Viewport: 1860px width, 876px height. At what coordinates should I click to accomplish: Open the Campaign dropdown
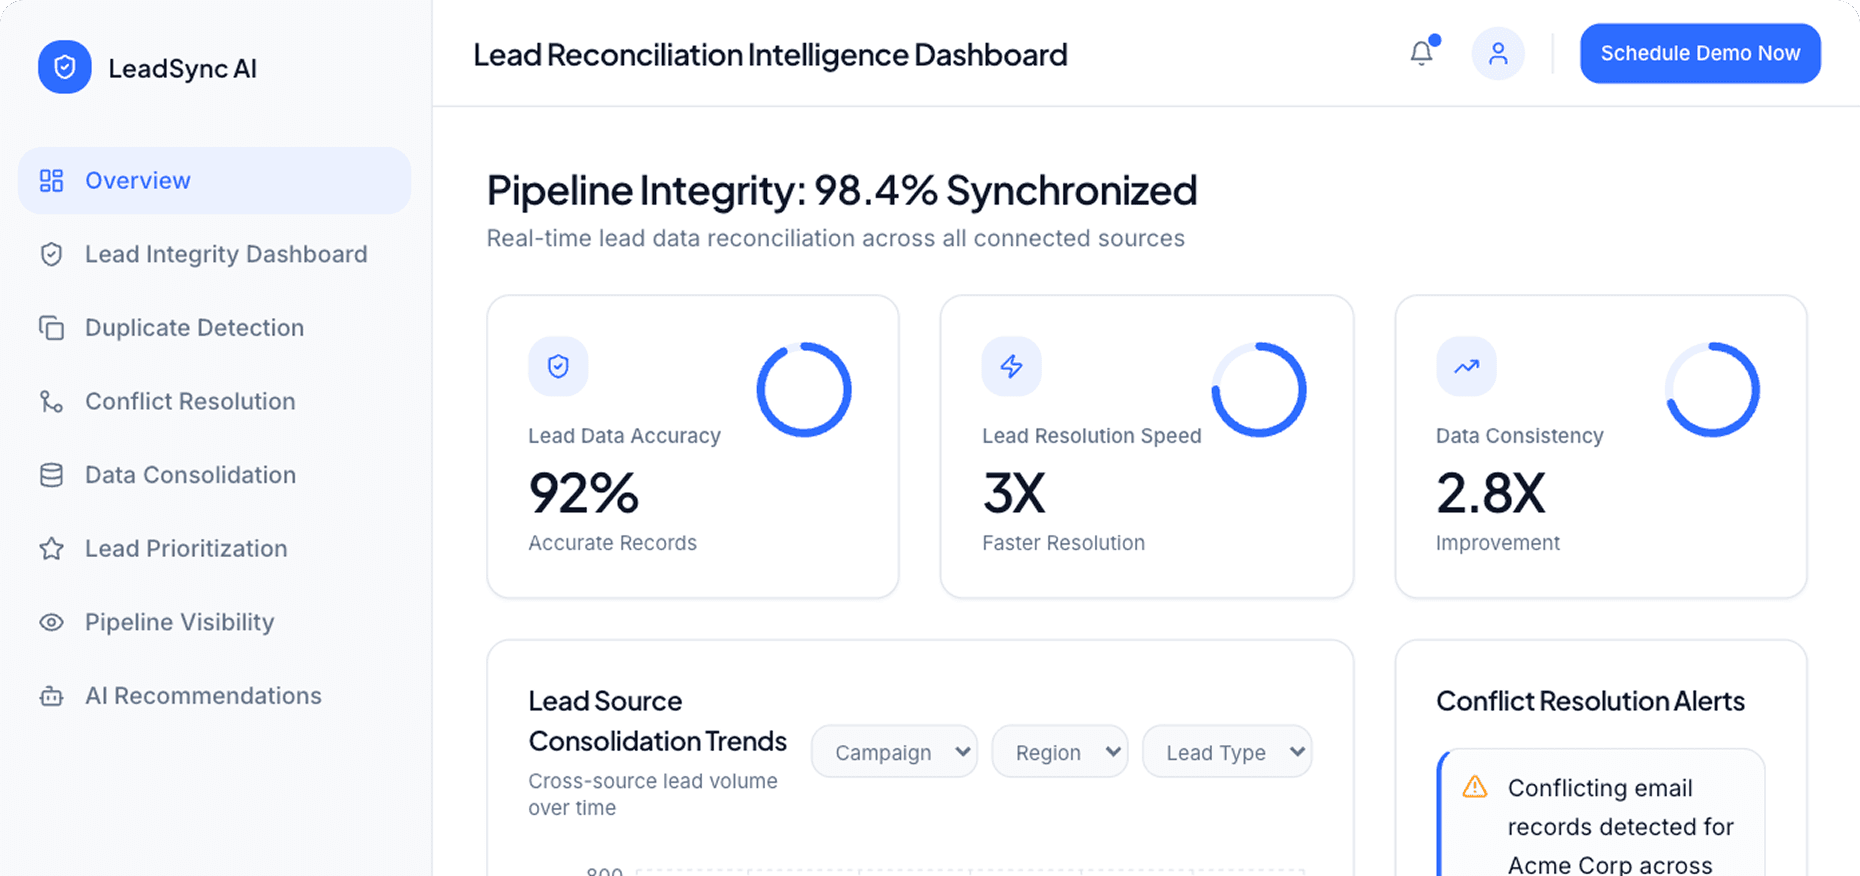(x=893, y=751)
